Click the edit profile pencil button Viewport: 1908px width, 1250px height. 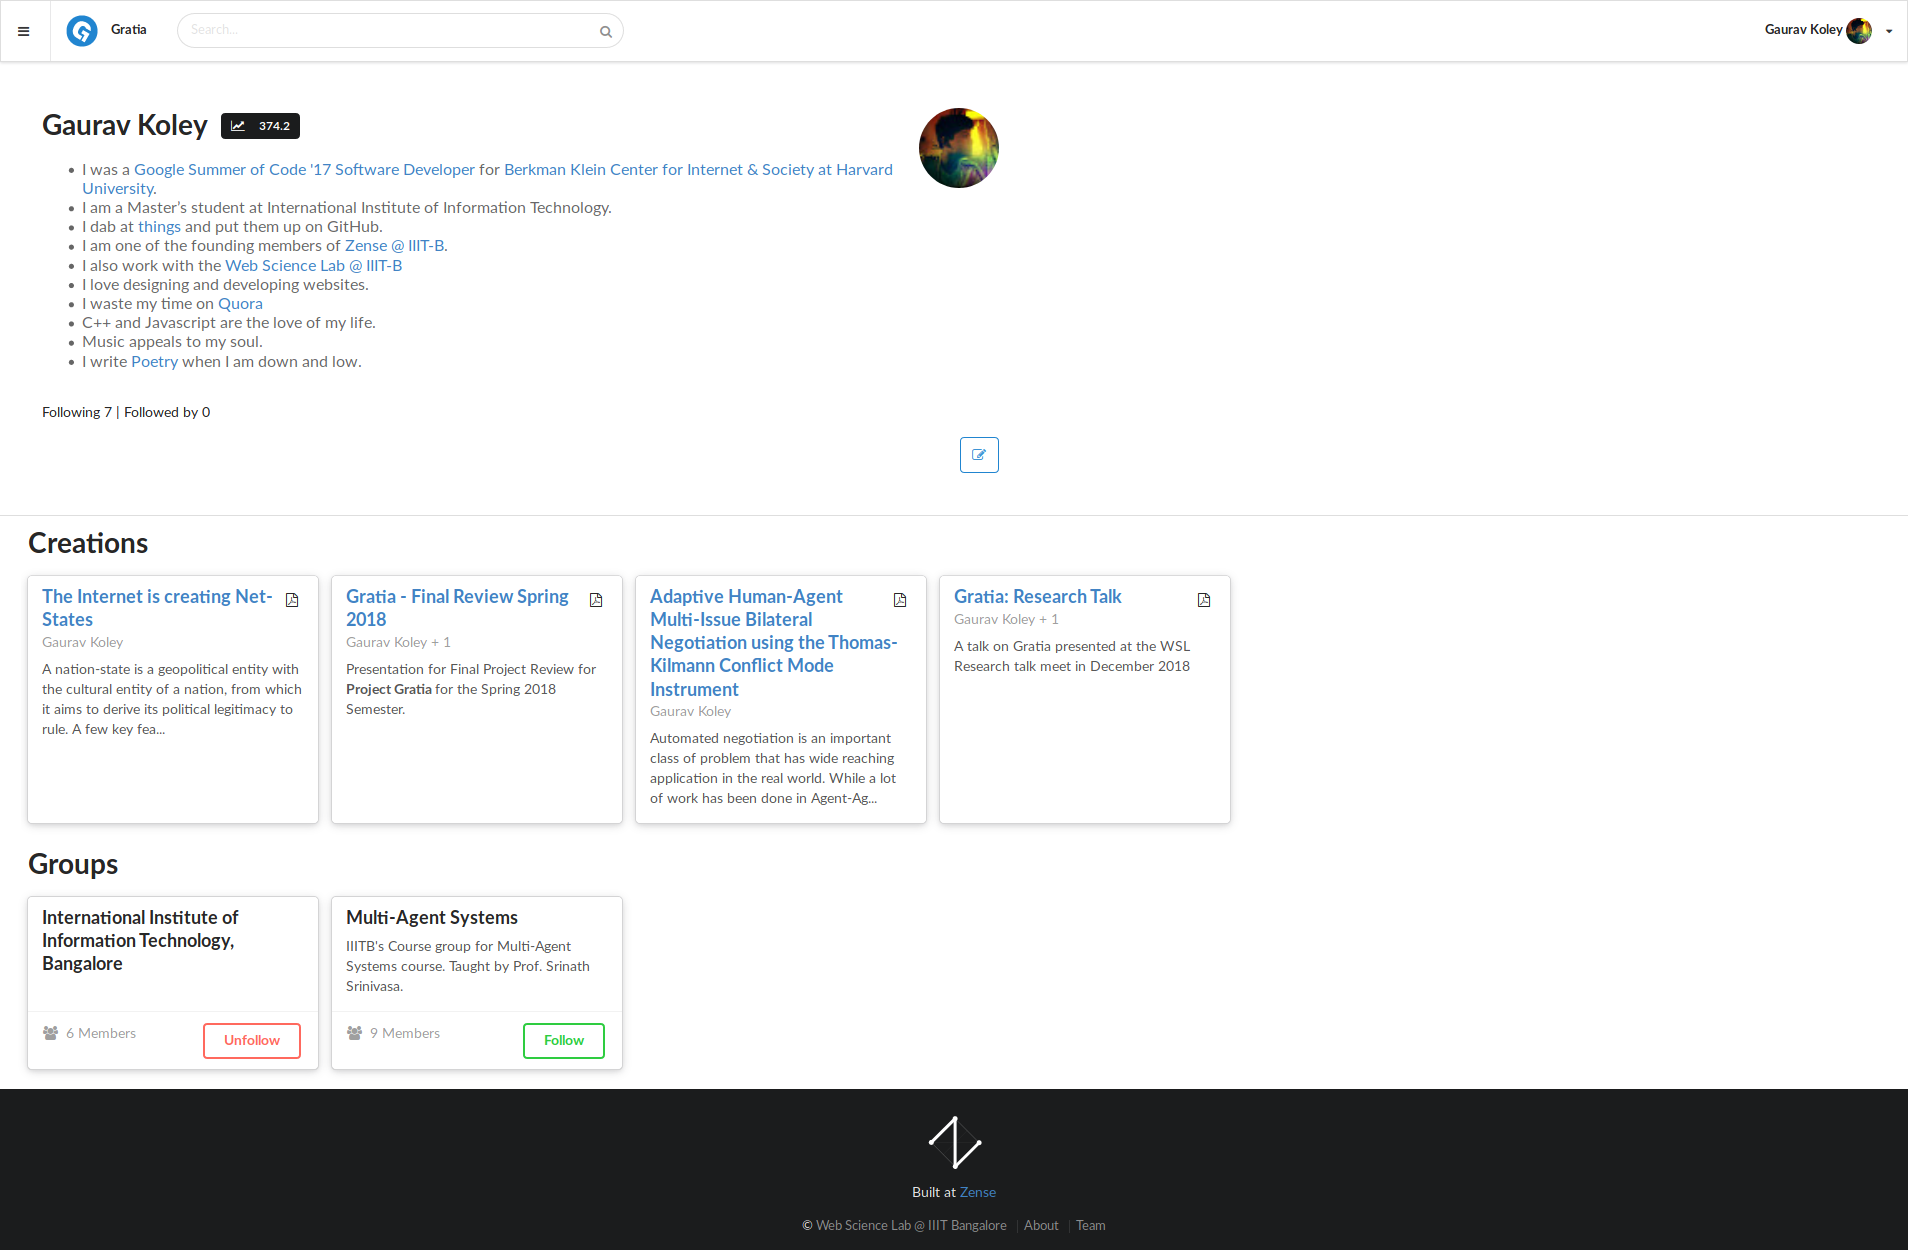click(x=979, y=455)
